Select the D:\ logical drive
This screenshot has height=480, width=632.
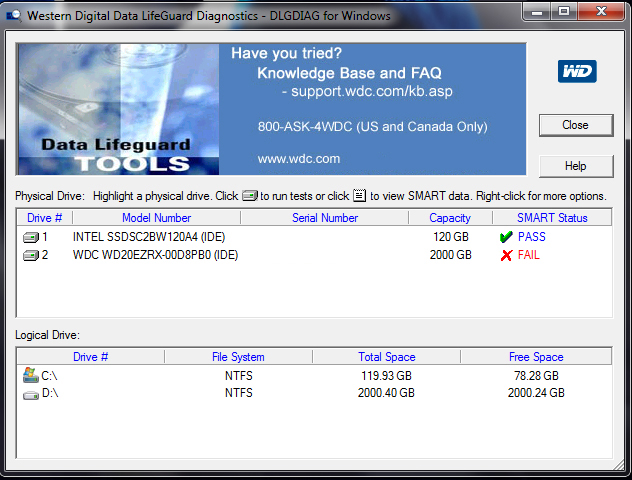[x=50, y=393]
